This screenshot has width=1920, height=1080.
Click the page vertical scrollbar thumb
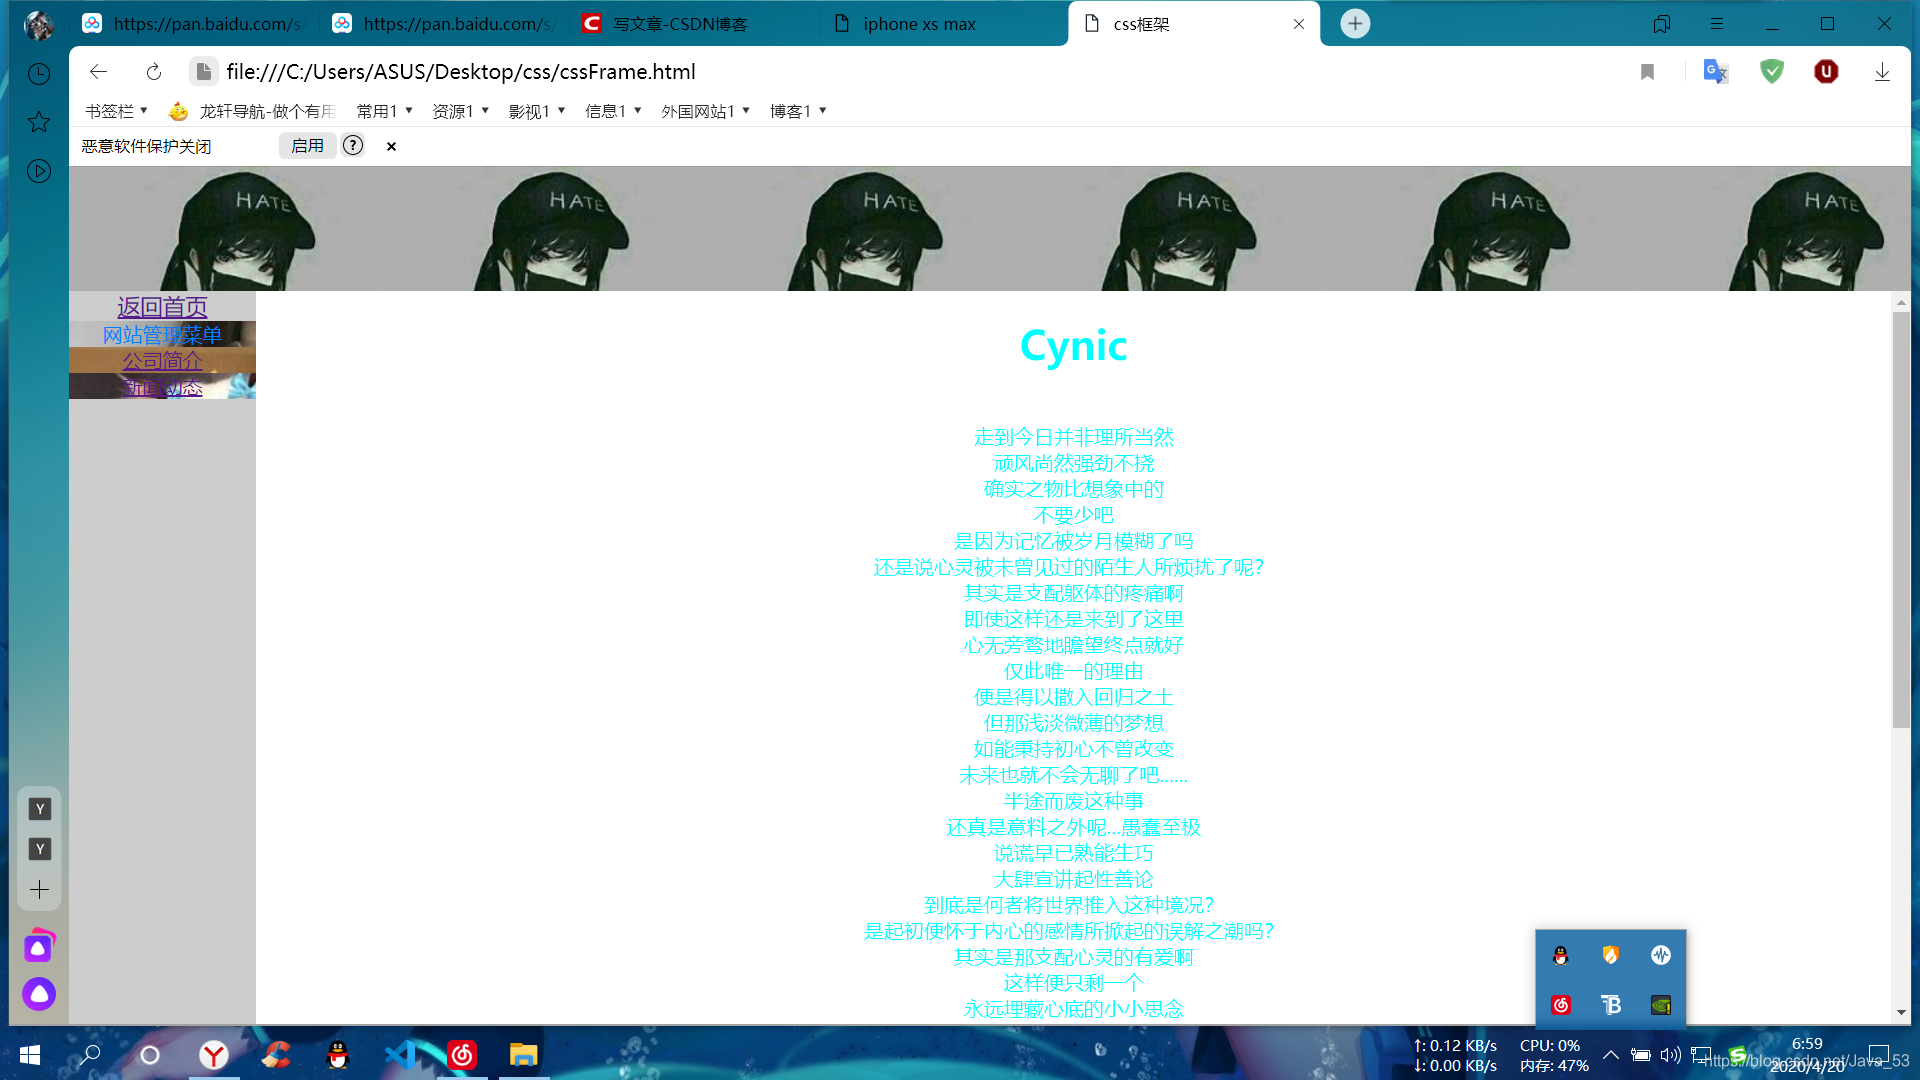tap(1901, 520)
